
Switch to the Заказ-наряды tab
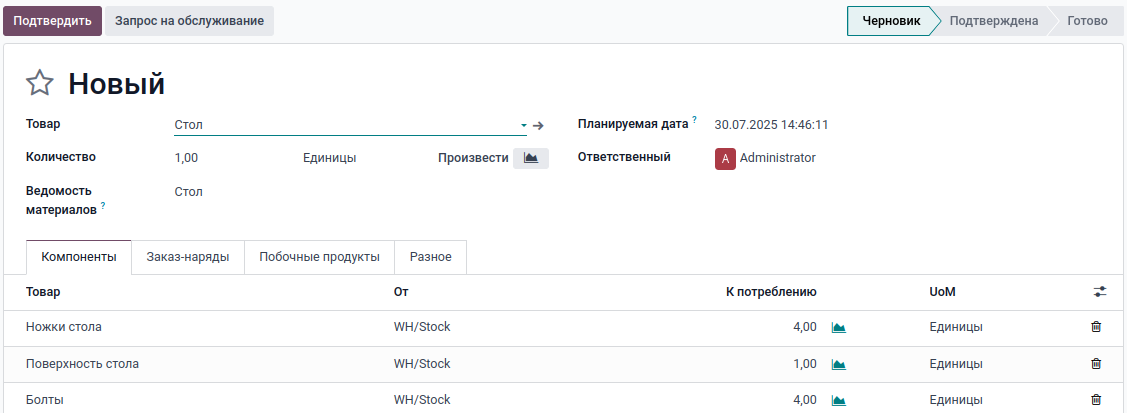point(188,257)
